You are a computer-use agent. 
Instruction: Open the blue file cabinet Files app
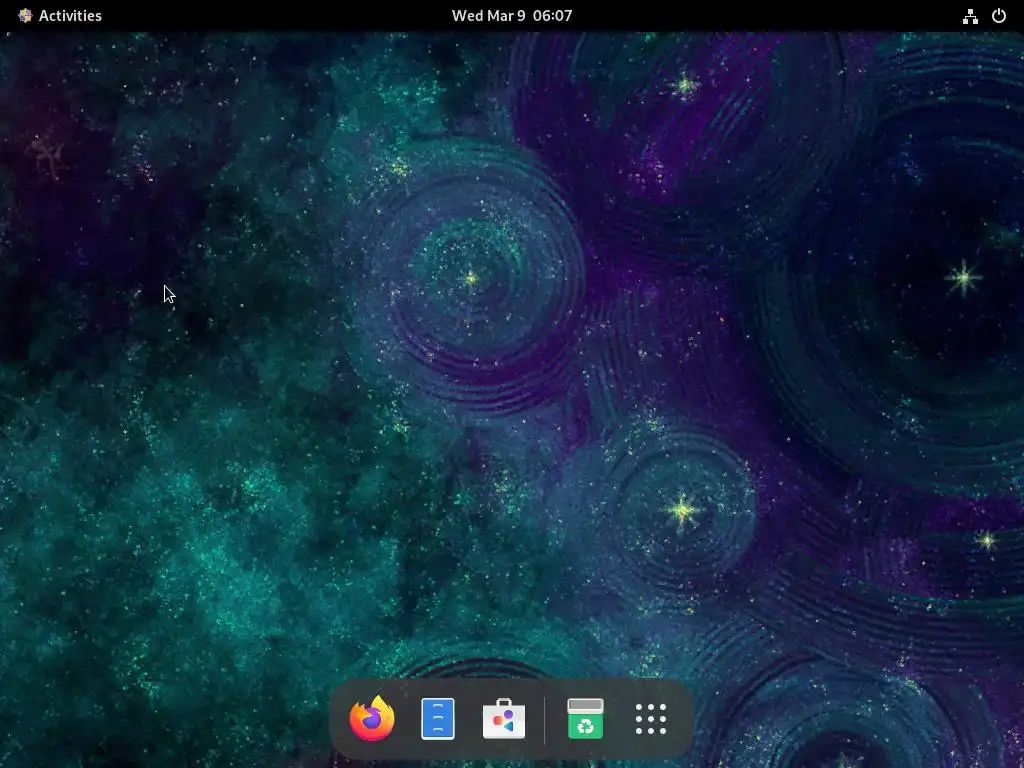tap(438, 718)
